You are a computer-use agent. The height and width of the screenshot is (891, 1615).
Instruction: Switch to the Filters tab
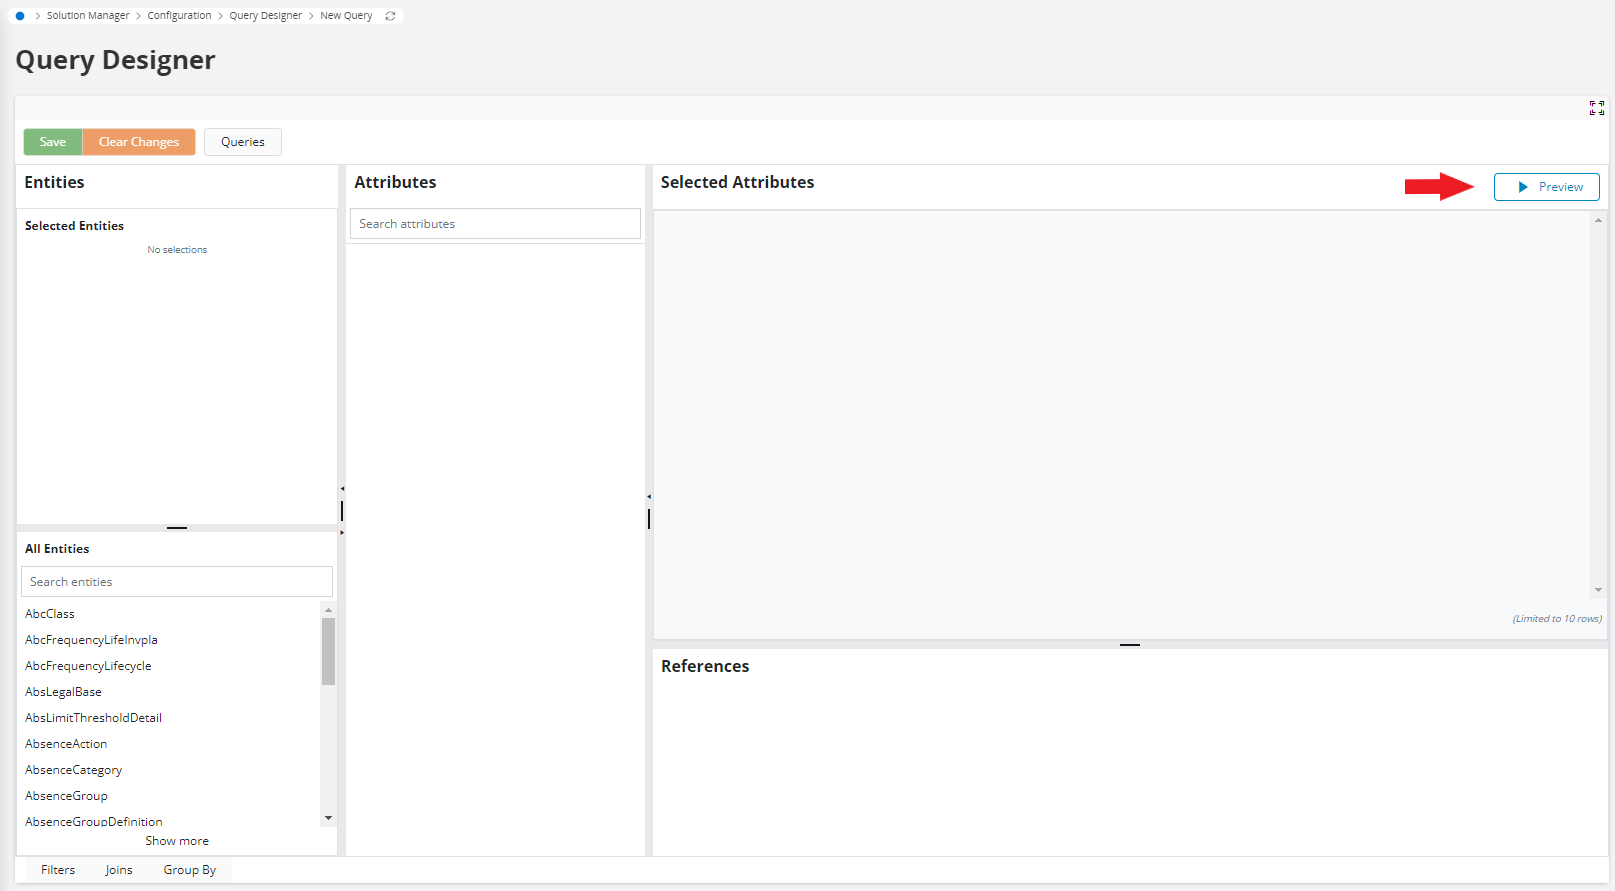point(58,870)
